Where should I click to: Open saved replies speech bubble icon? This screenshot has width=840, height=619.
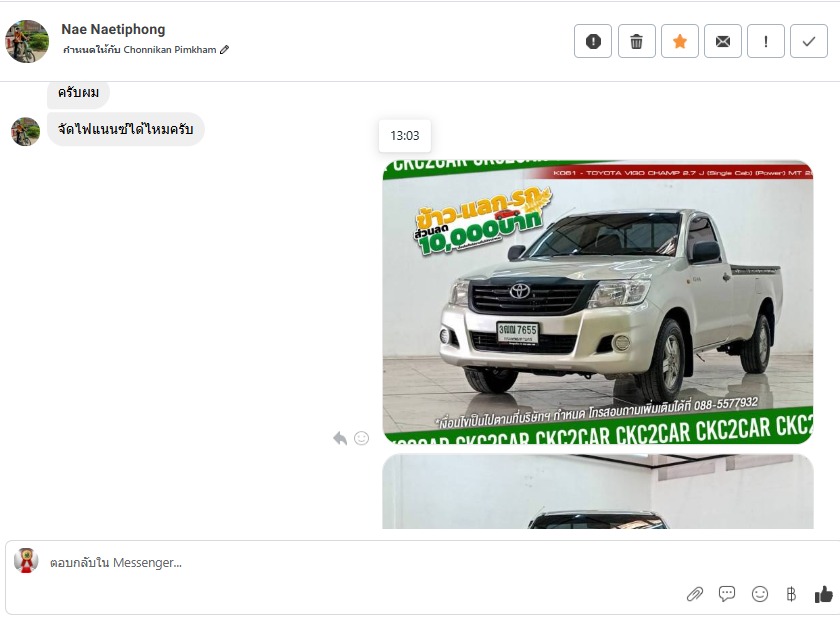point(727,594)
